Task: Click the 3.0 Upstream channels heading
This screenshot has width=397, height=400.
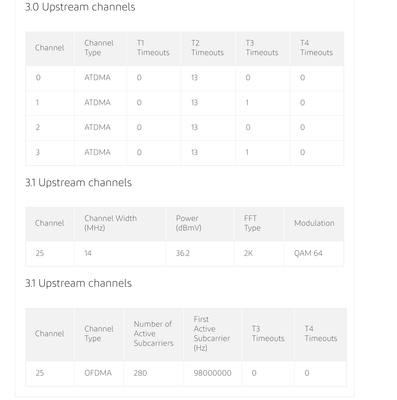Action: coord(80,7)
